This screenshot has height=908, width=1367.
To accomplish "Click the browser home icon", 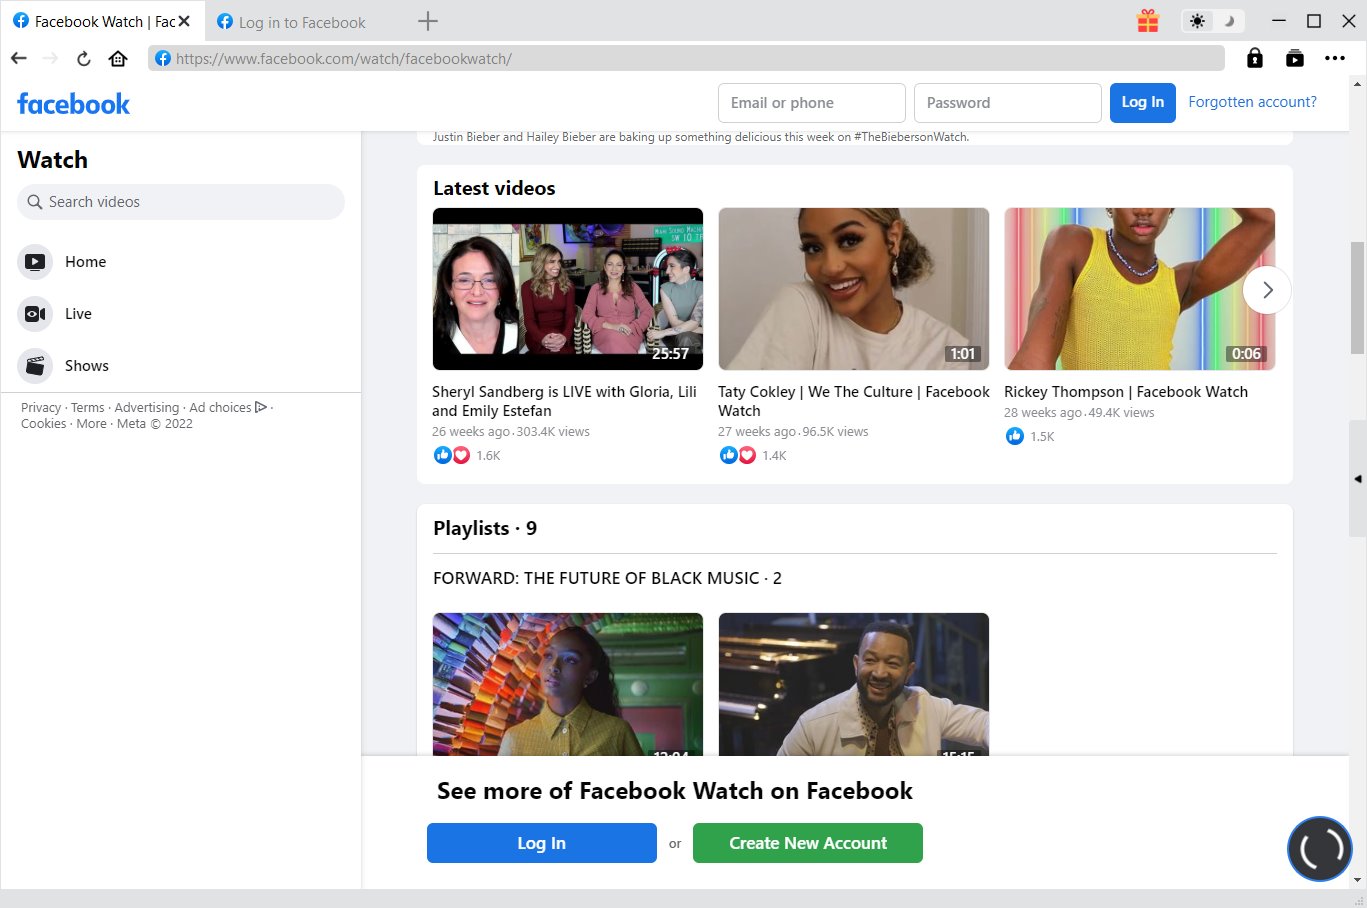I will [x=118, y=59].
